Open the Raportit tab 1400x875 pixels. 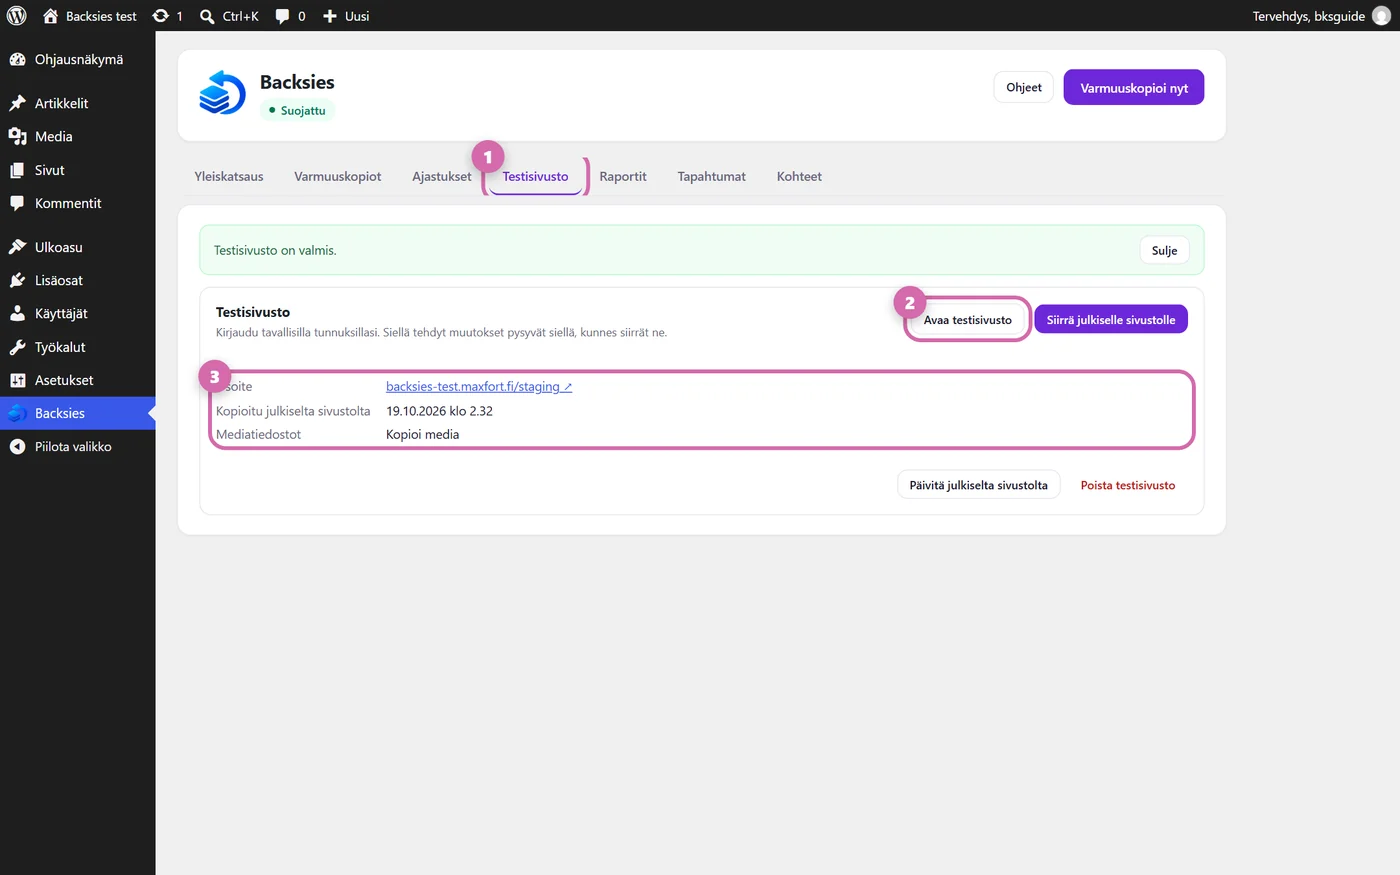pyautogui.click(x=623, y=176)
